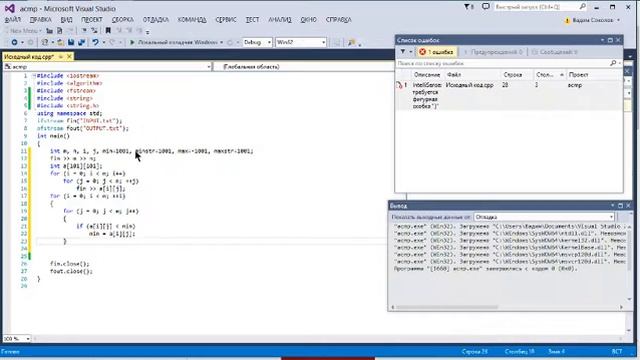Open the acmp project scope dropdown

108,67
